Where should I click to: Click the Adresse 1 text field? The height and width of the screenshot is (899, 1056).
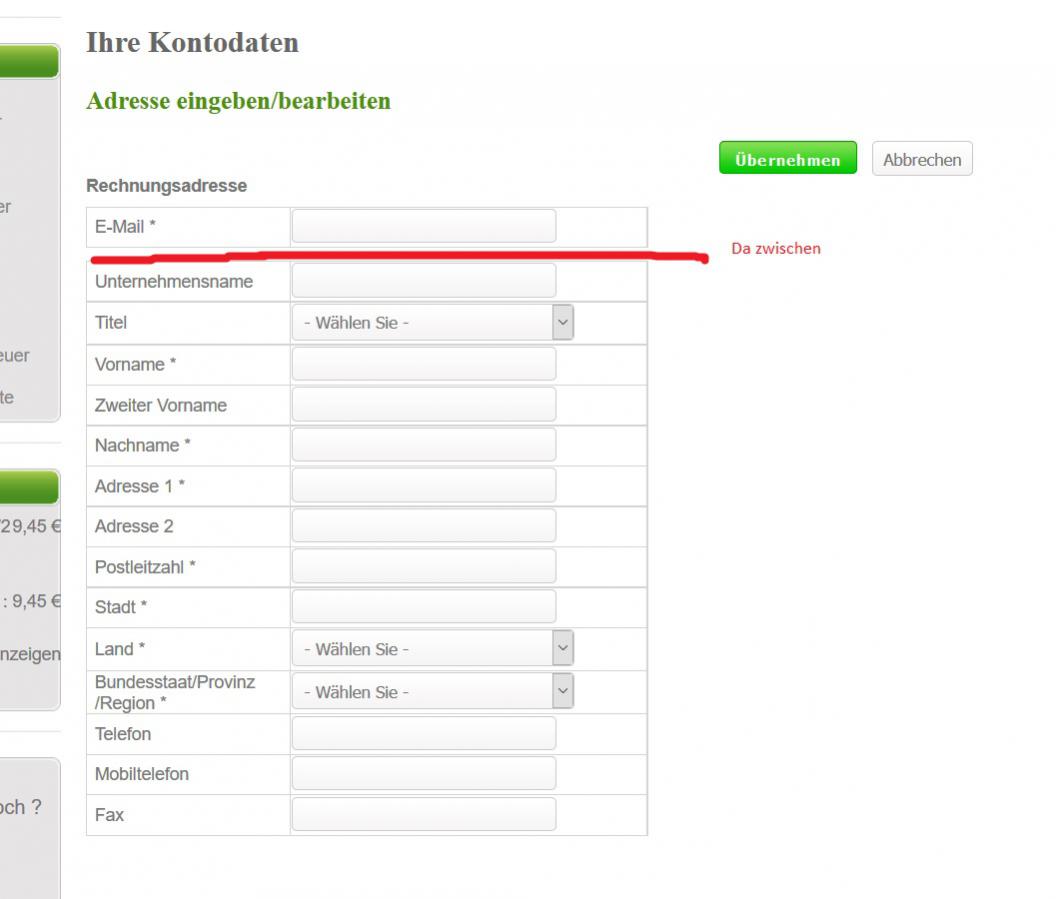coord(423,486)
